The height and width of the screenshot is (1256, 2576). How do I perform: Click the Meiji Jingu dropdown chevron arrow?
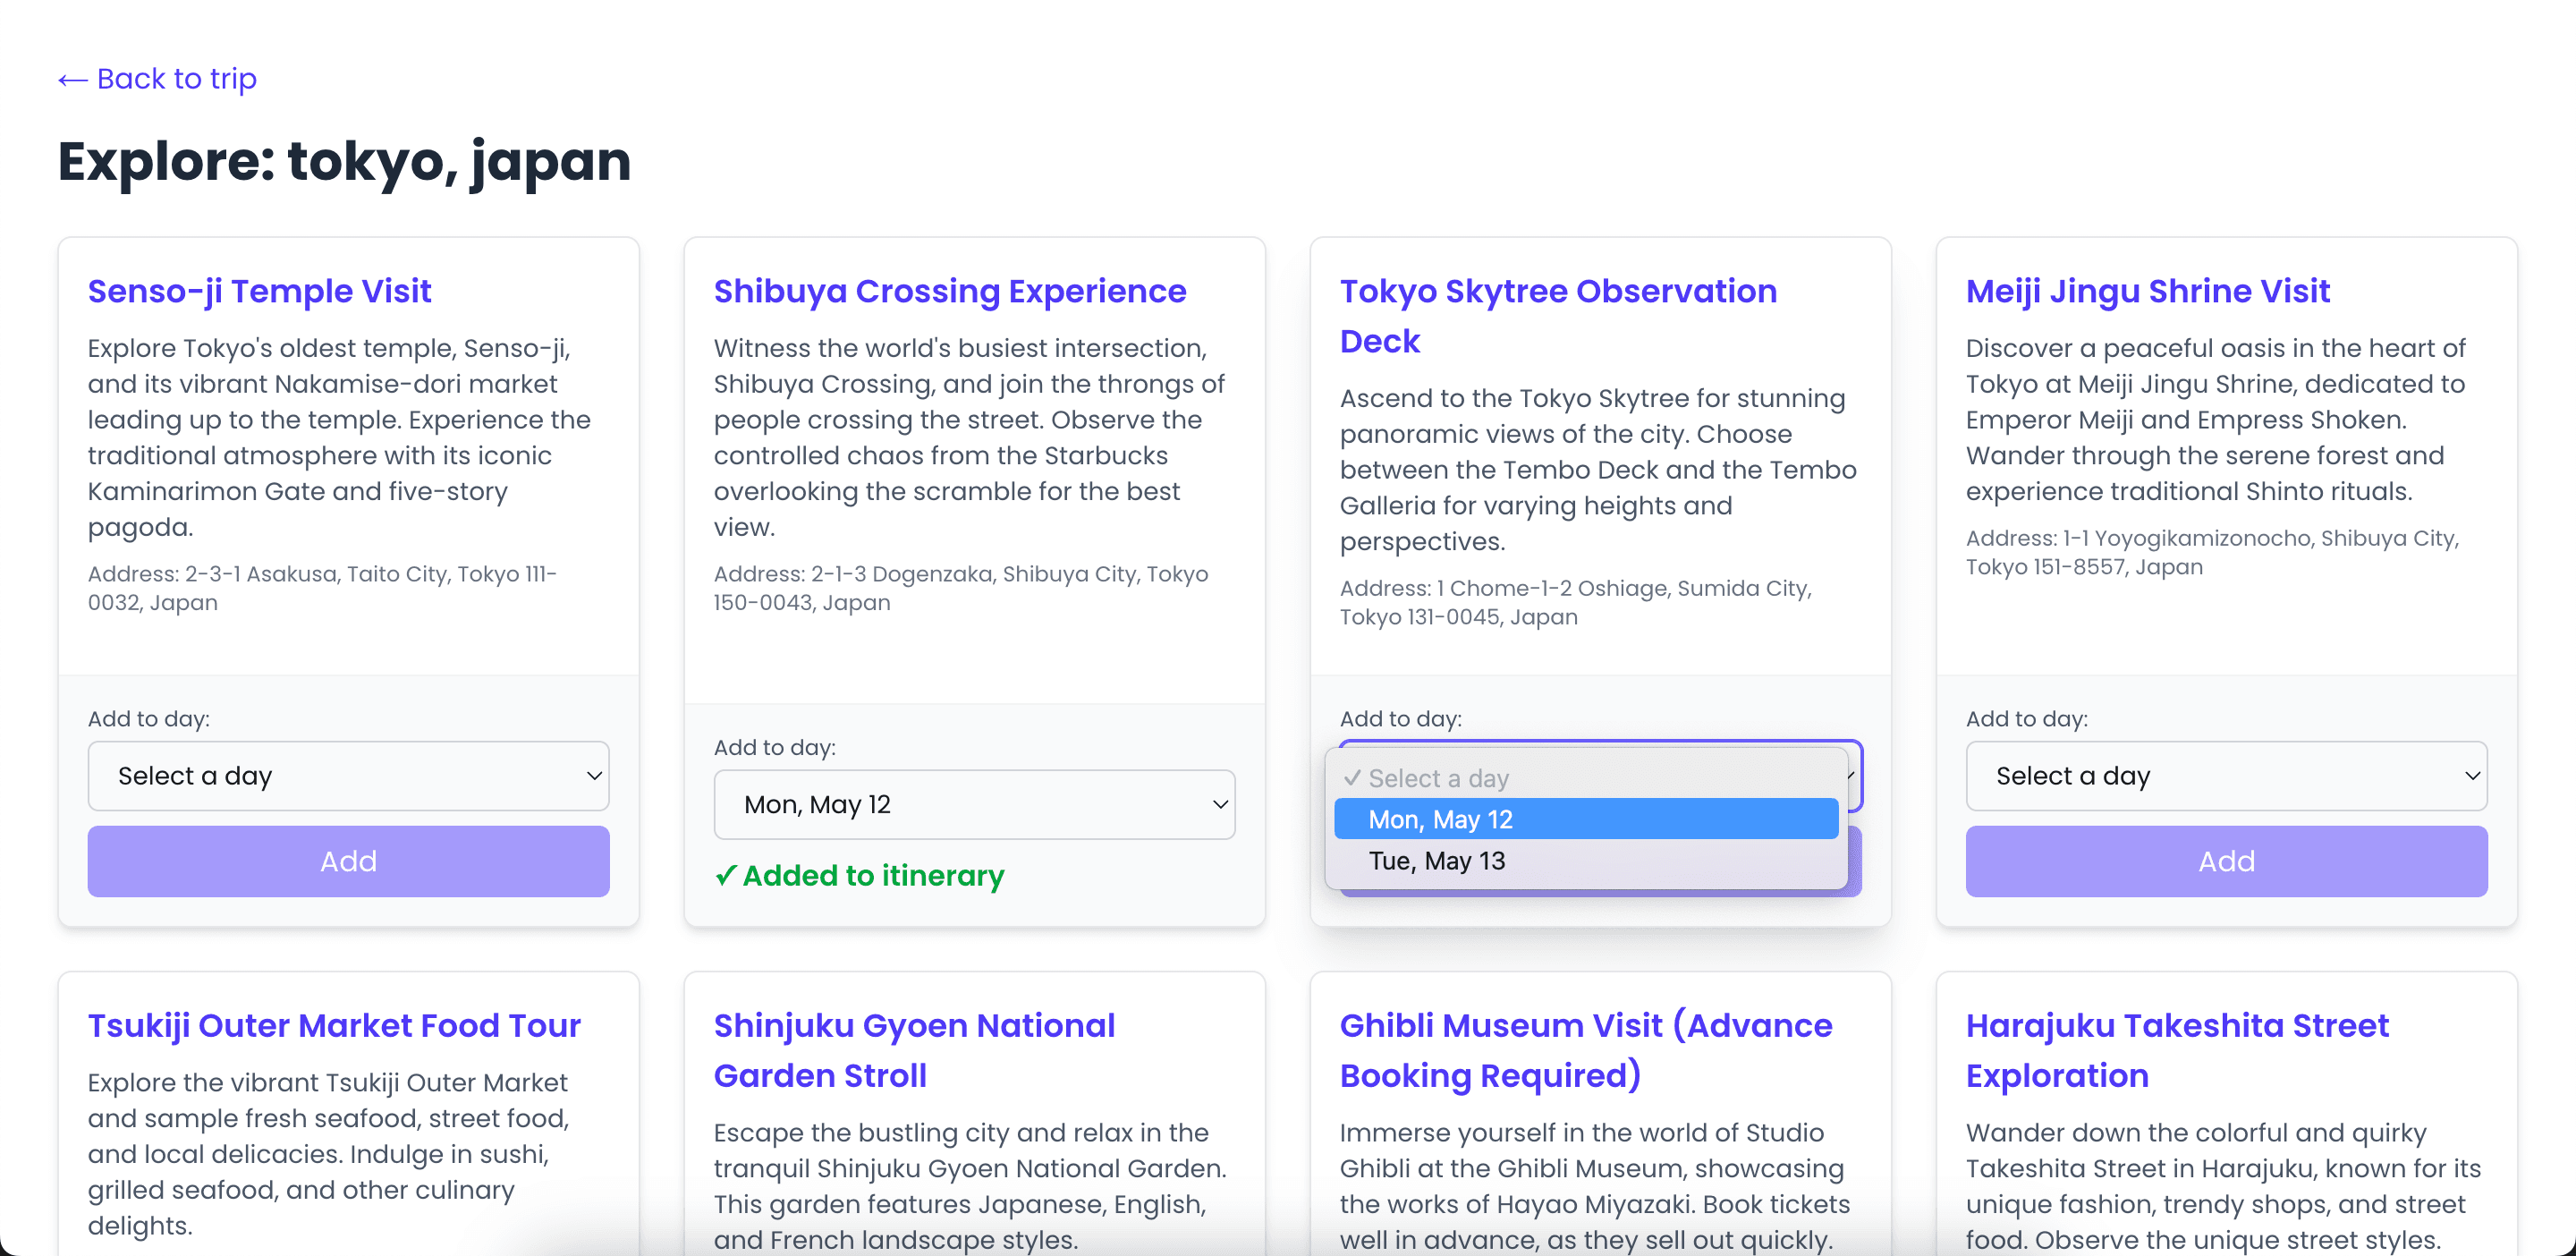pyautogui.click(x=2472, y=776)
